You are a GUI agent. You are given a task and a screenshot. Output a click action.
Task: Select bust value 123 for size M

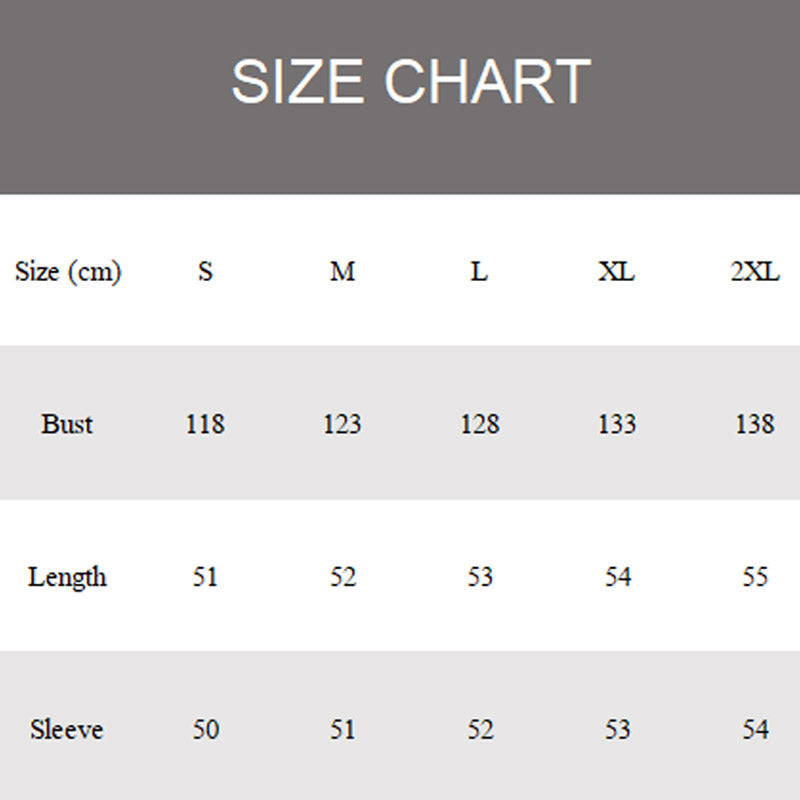point(342,424)
